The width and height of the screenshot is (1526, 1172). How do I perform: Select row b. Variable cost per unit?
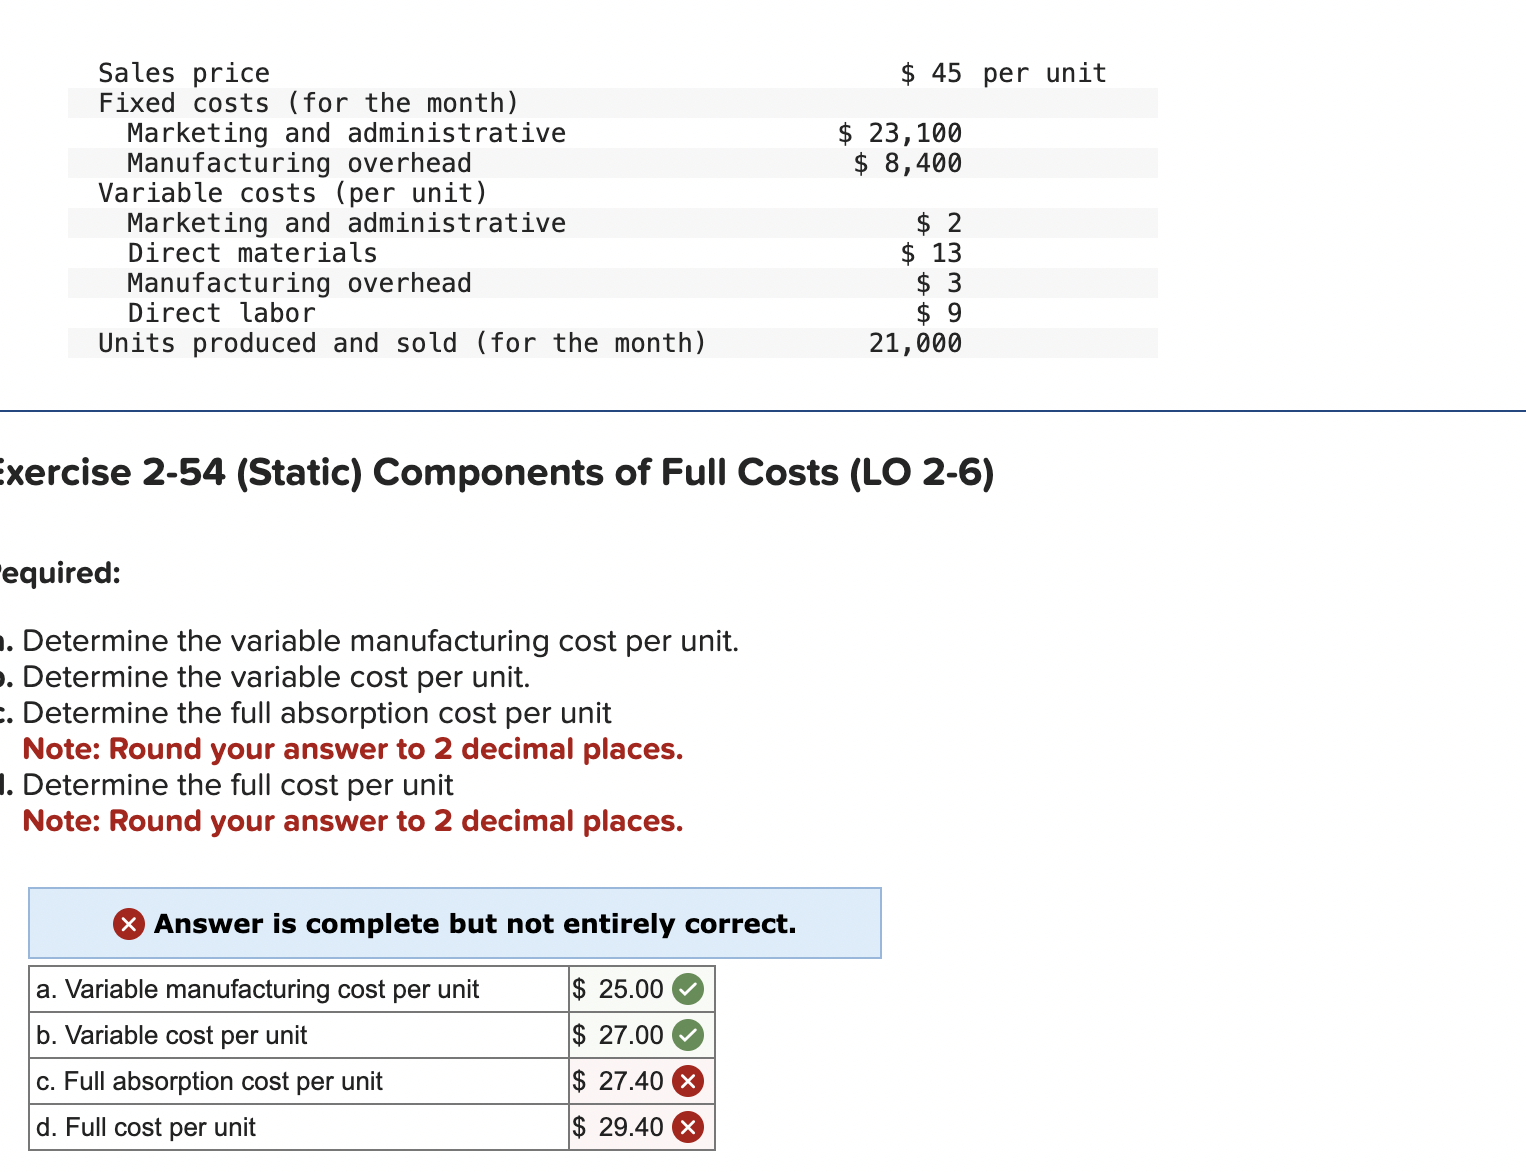(x=172, y=1035)
